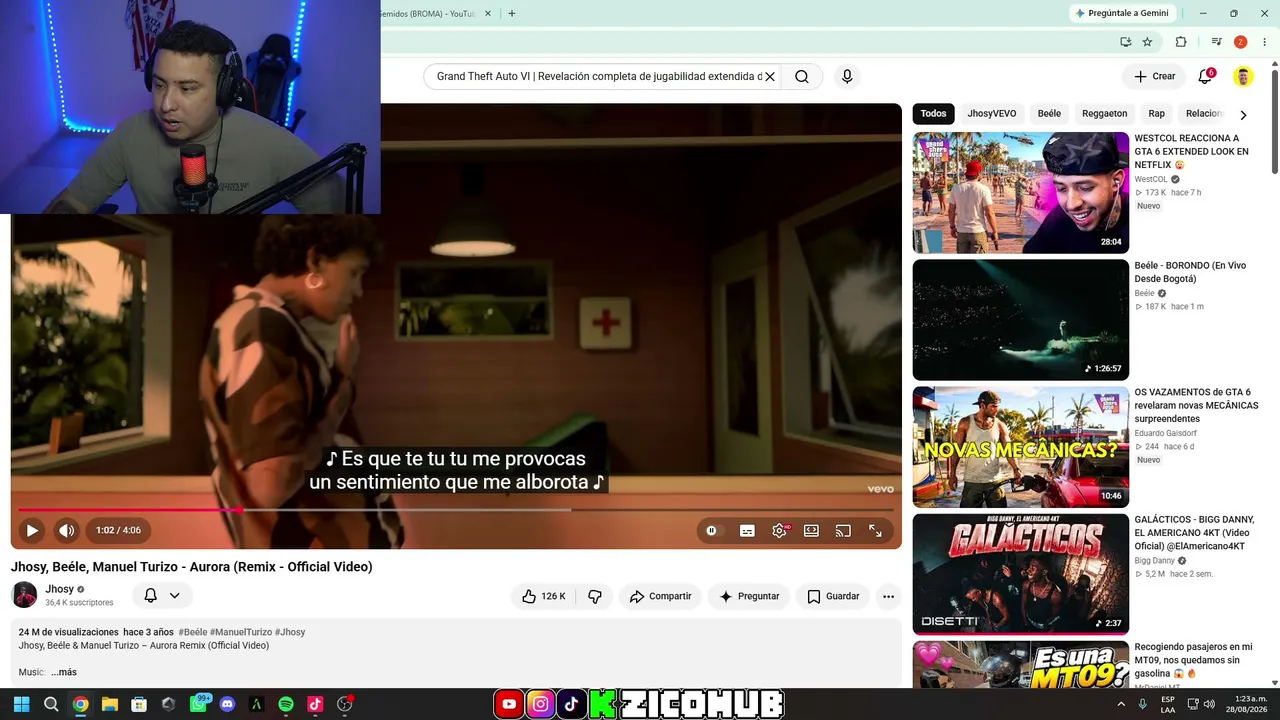1280x720 pixels.
Task: Open the 'Recogiendo pasajeros en mi MT09' title
Action: pos(1193,660)
